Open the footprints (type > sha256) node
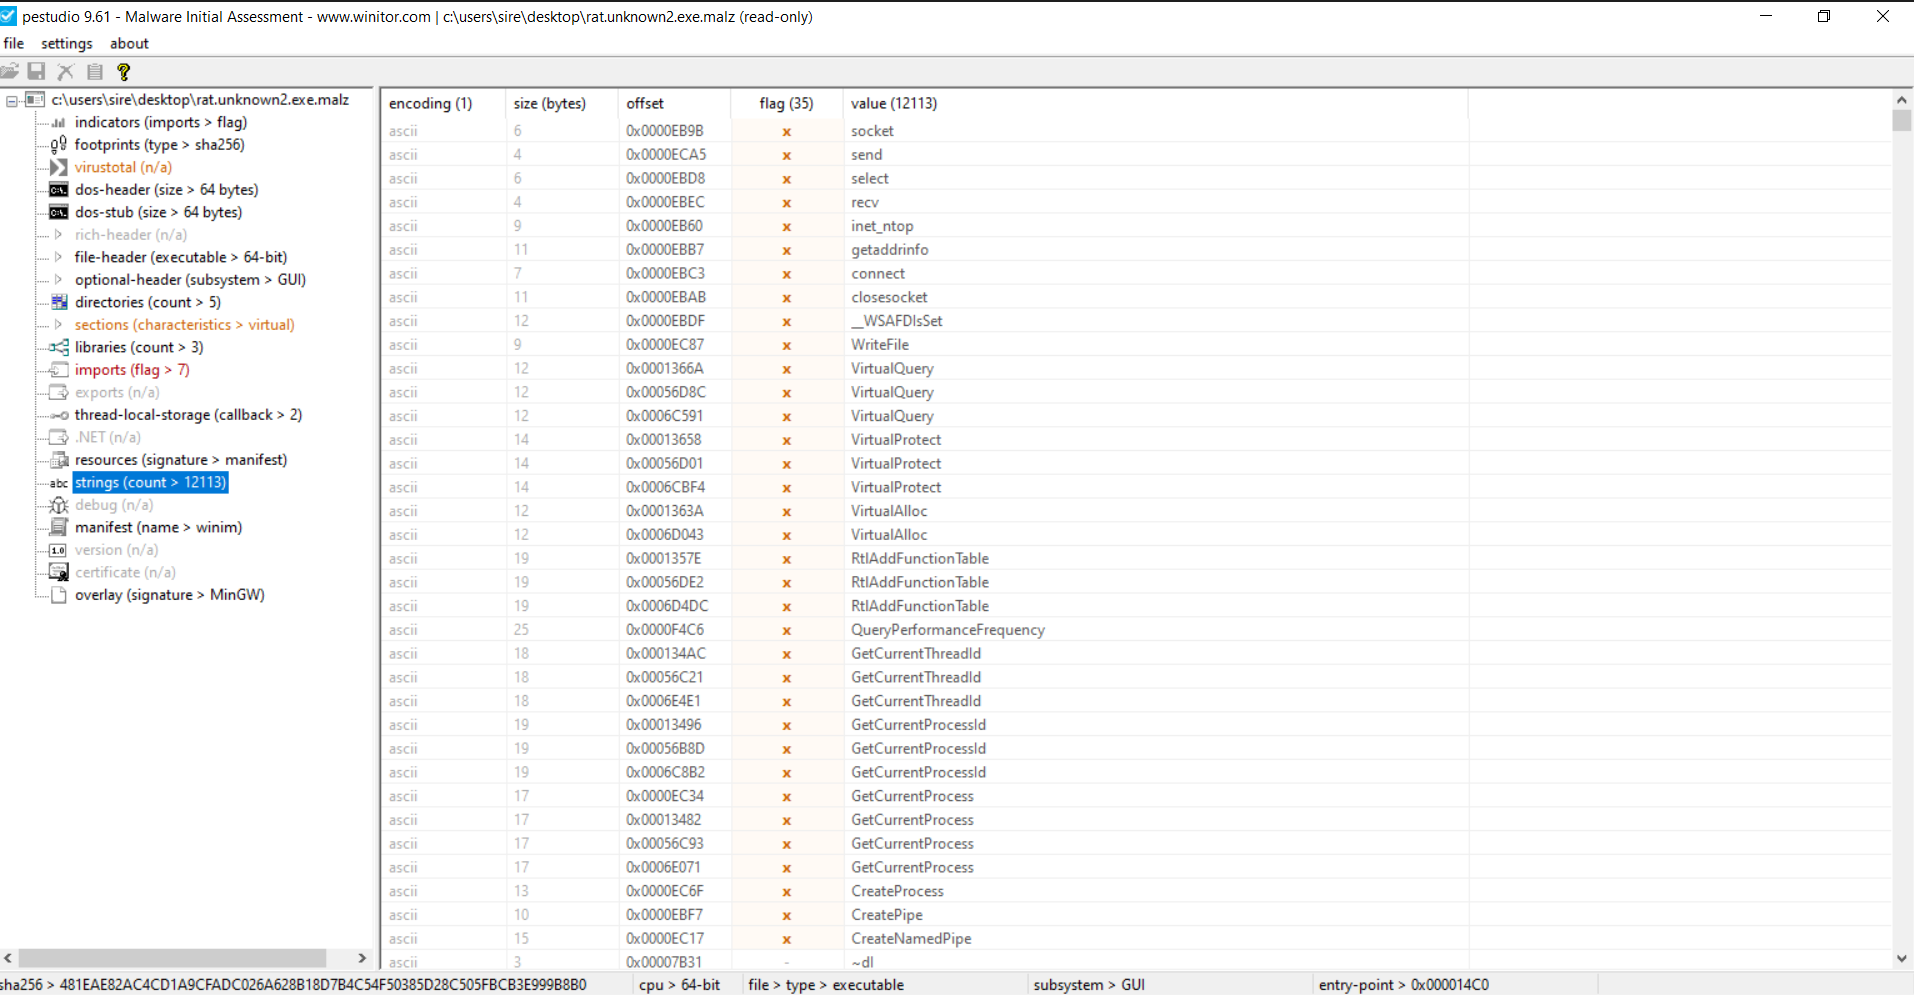 pos(159,144)
